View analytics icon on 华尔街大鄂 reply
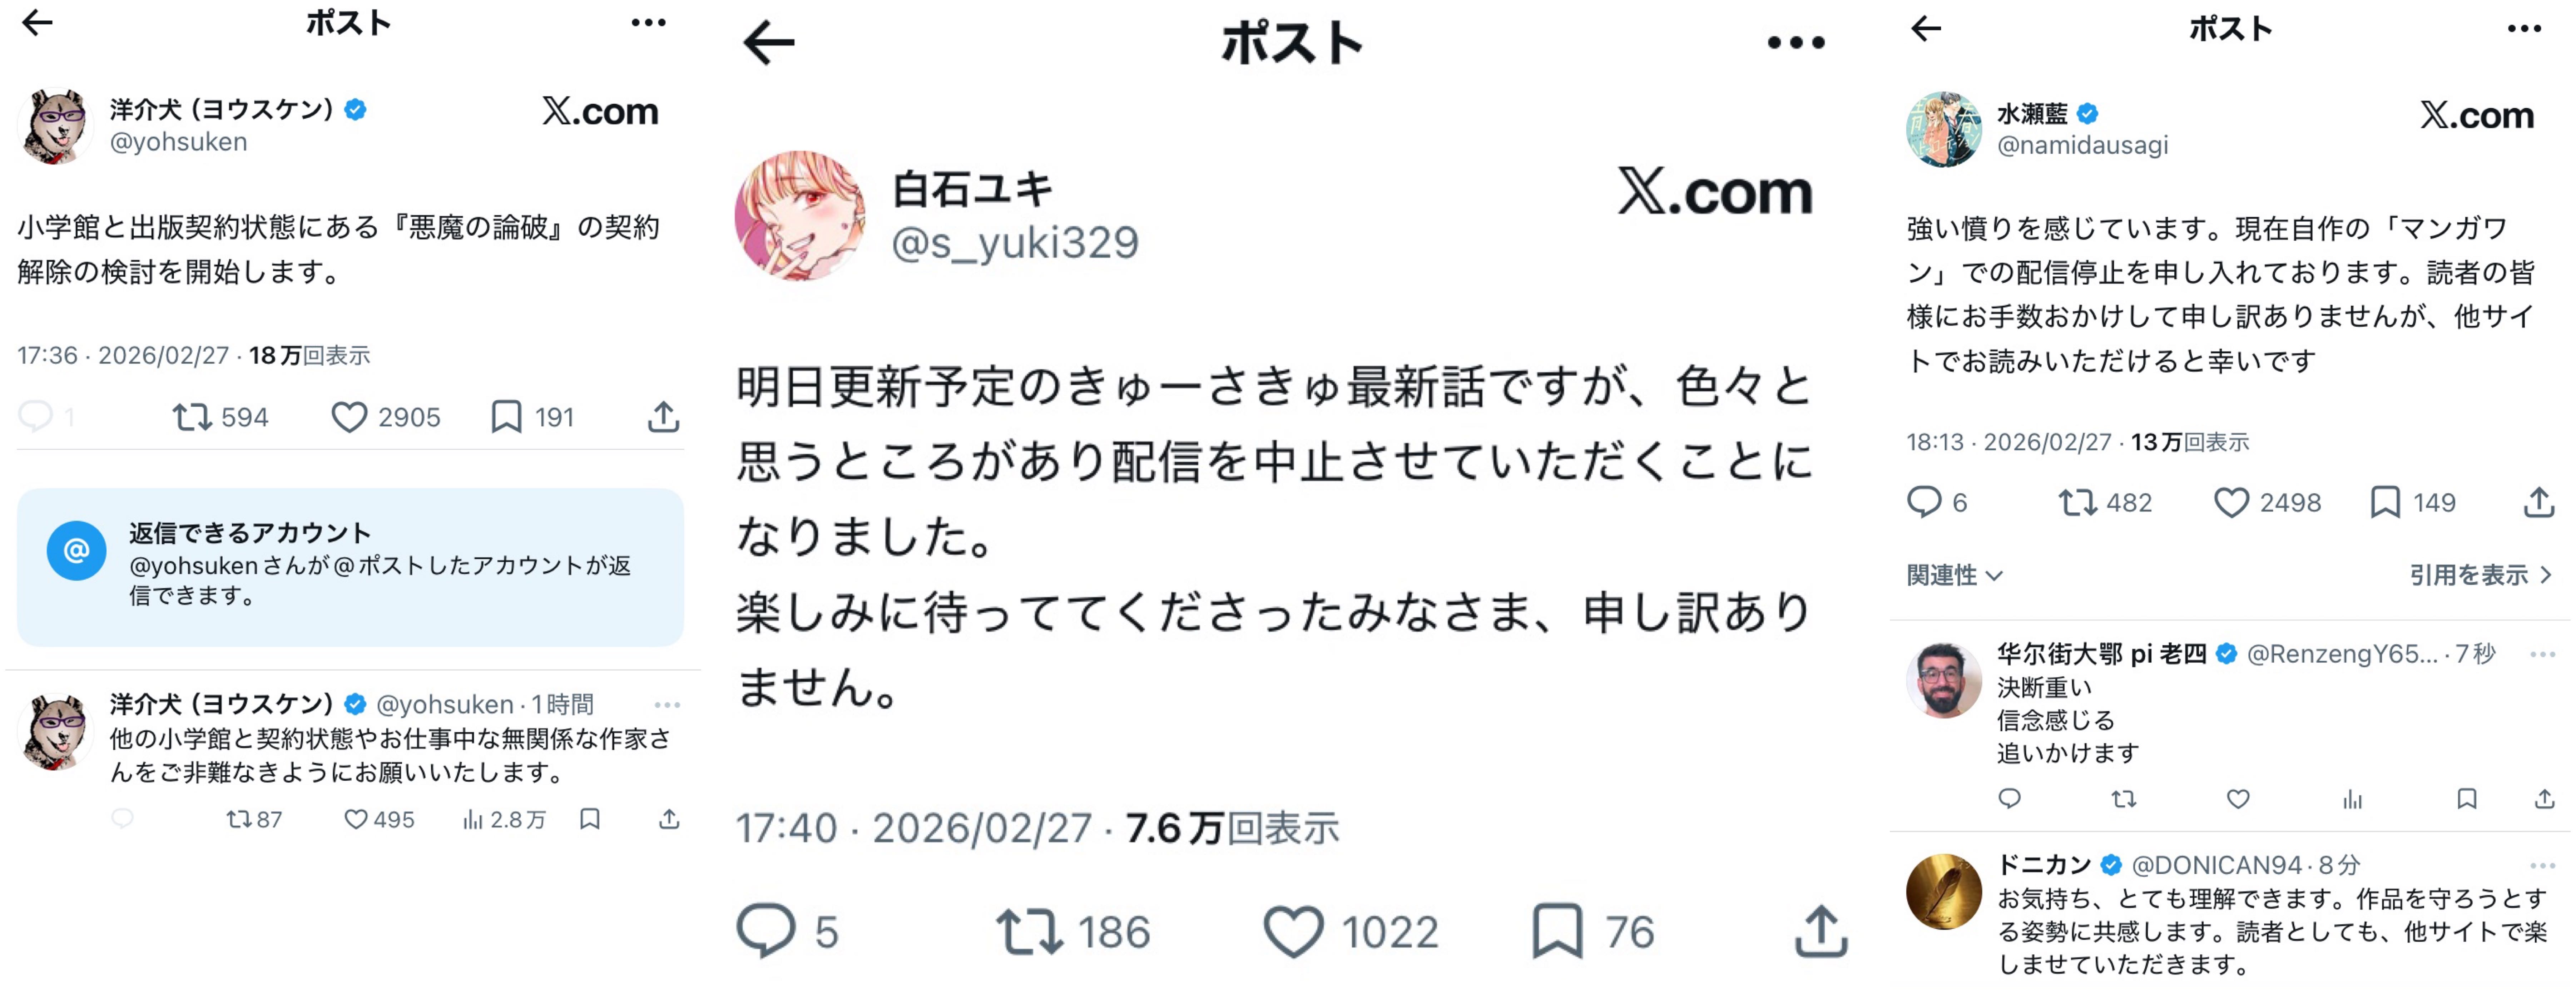2576x993 pixels. (2352, 799)
